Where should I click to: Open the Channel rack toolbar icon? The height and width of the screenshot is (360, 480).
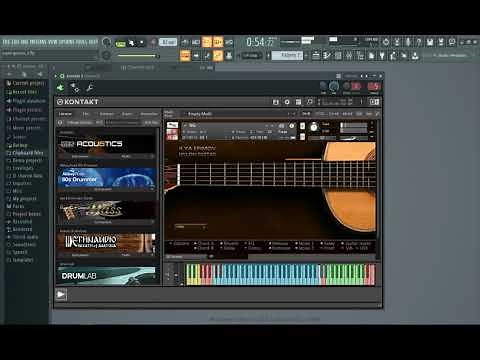pyautogui.click(x=338, y=56)
